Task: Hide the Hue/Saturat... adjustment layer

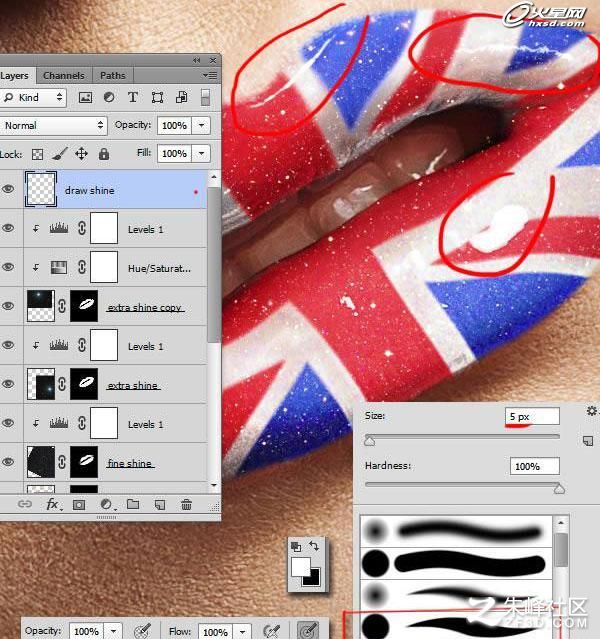Action: click(8, 267)
